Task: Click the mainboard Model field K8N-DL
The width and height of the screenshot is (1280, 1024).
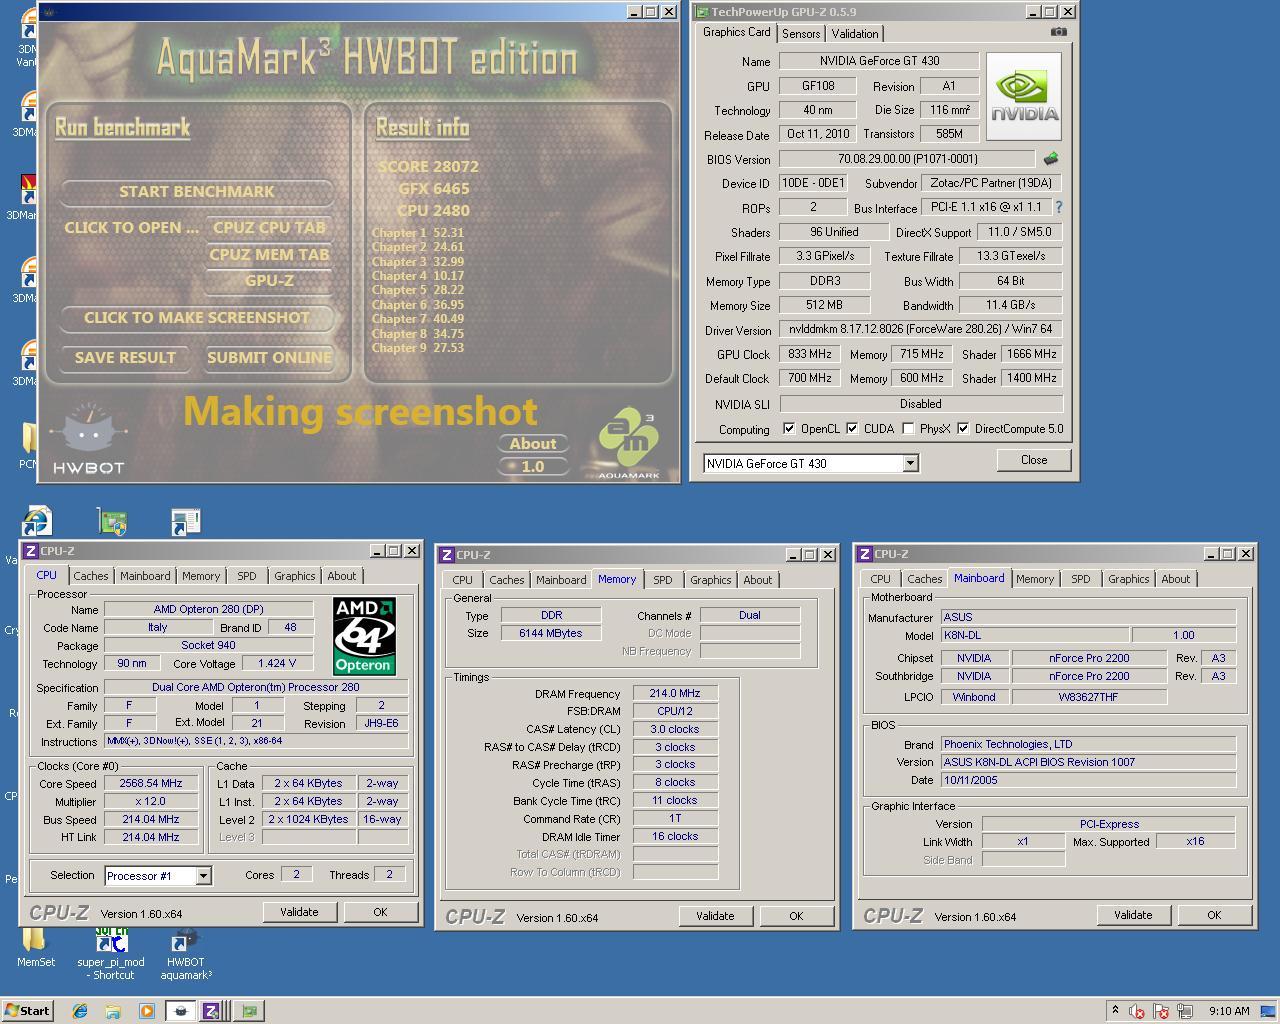Action: (1034, 635)
